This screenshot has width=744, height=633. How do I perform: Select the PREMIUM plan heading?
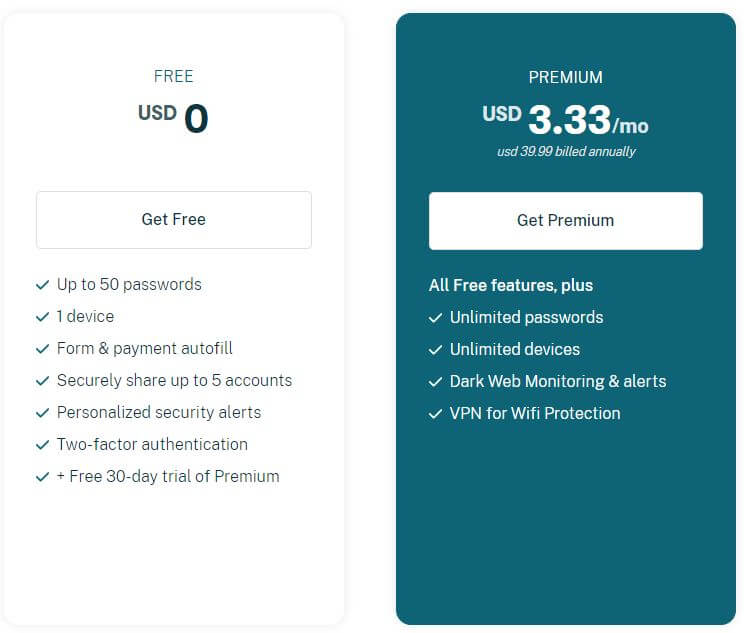[x=566, y=77]
